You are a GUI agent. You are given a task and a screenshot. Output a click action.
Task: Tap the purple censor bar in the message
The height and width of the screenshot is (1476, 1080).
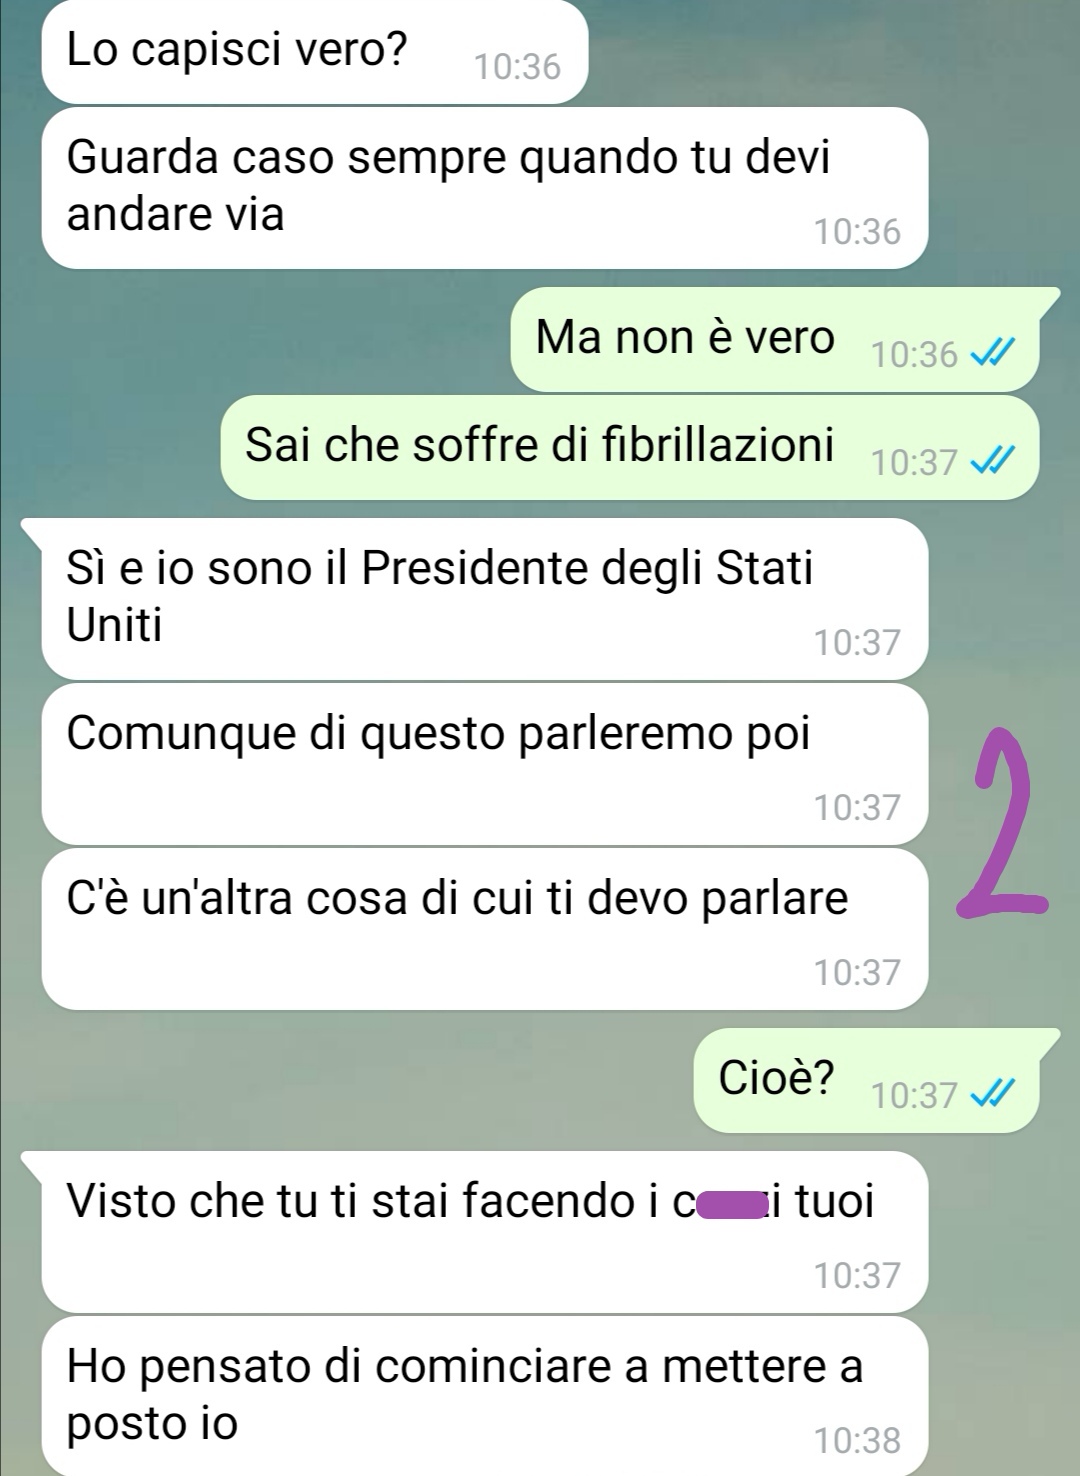point(729,1205)
